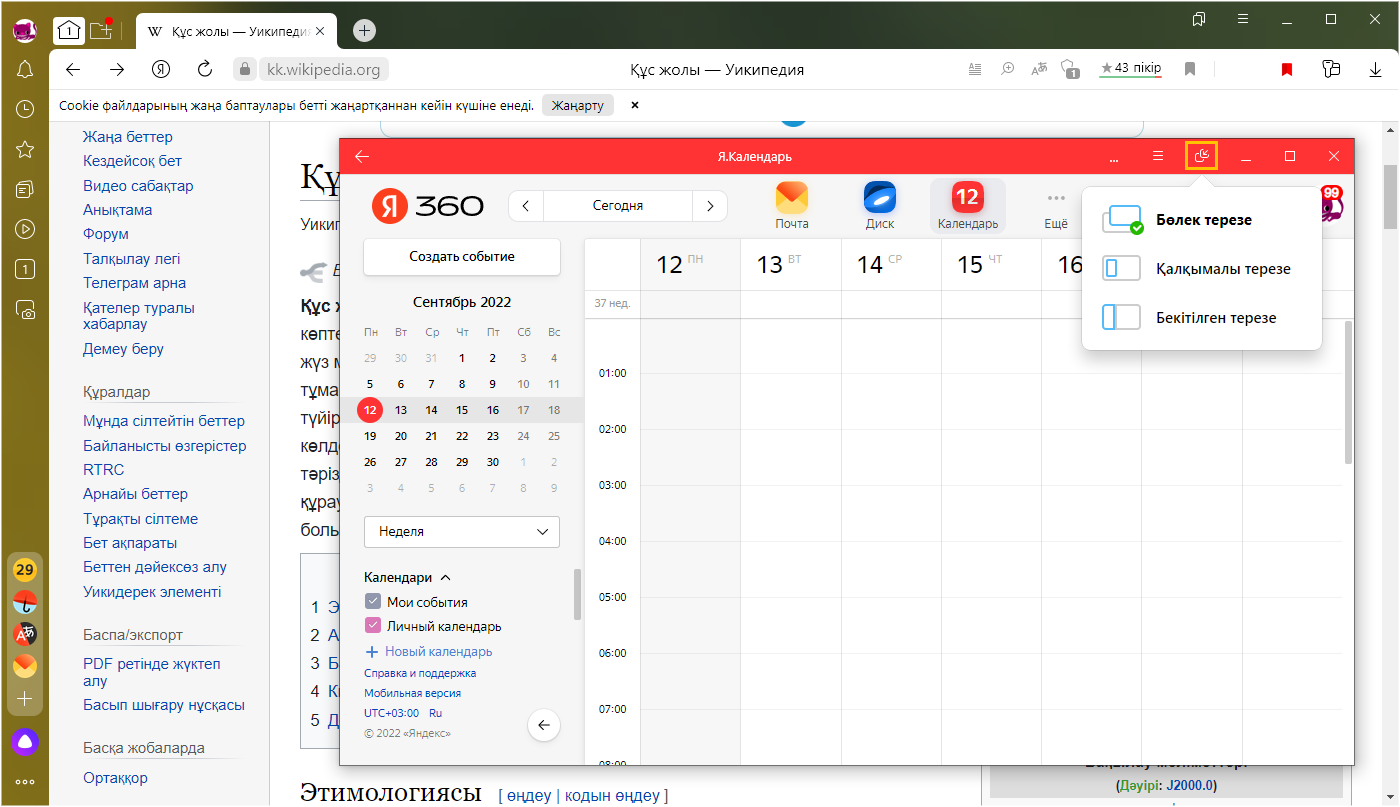Select September 15 in mini calendar
The image size is (1400, 807).
click(x=462, y=410)
